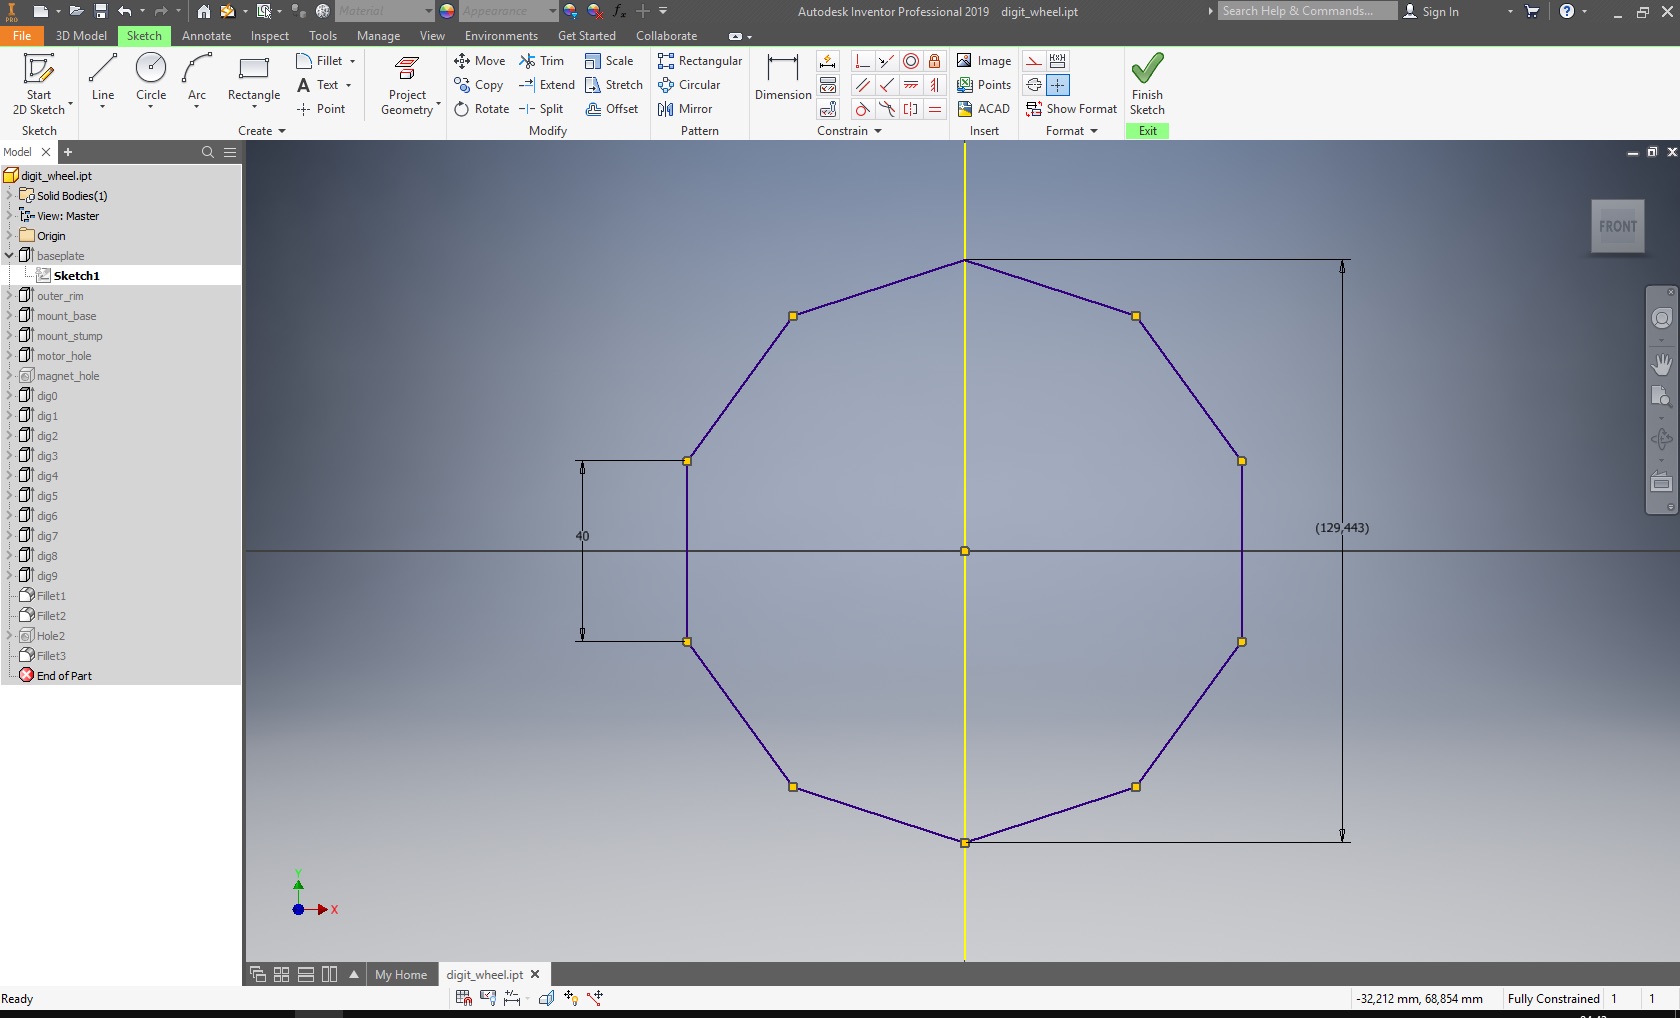
Task: Open the Fillet dropdown arrow
Action: pyautogui.click(x=353, y=61)
